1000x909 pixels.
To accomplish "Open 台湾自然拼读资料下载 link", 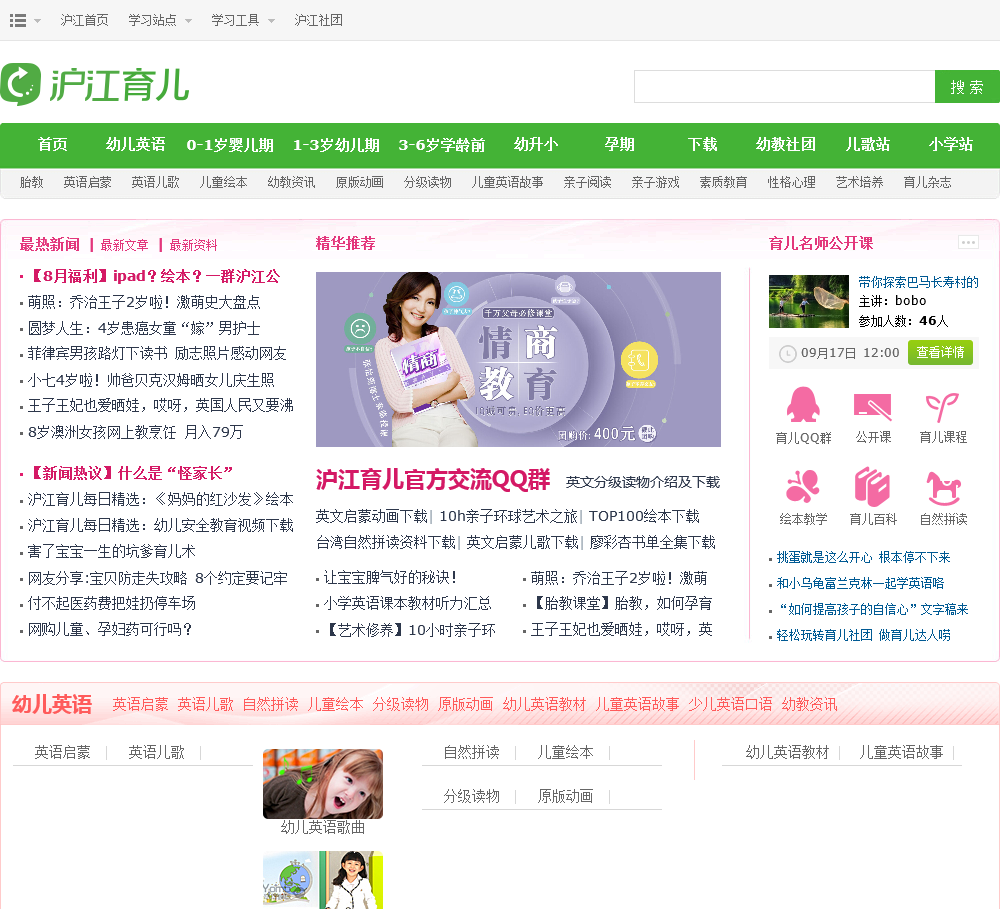I will click(x=385, y=542).
